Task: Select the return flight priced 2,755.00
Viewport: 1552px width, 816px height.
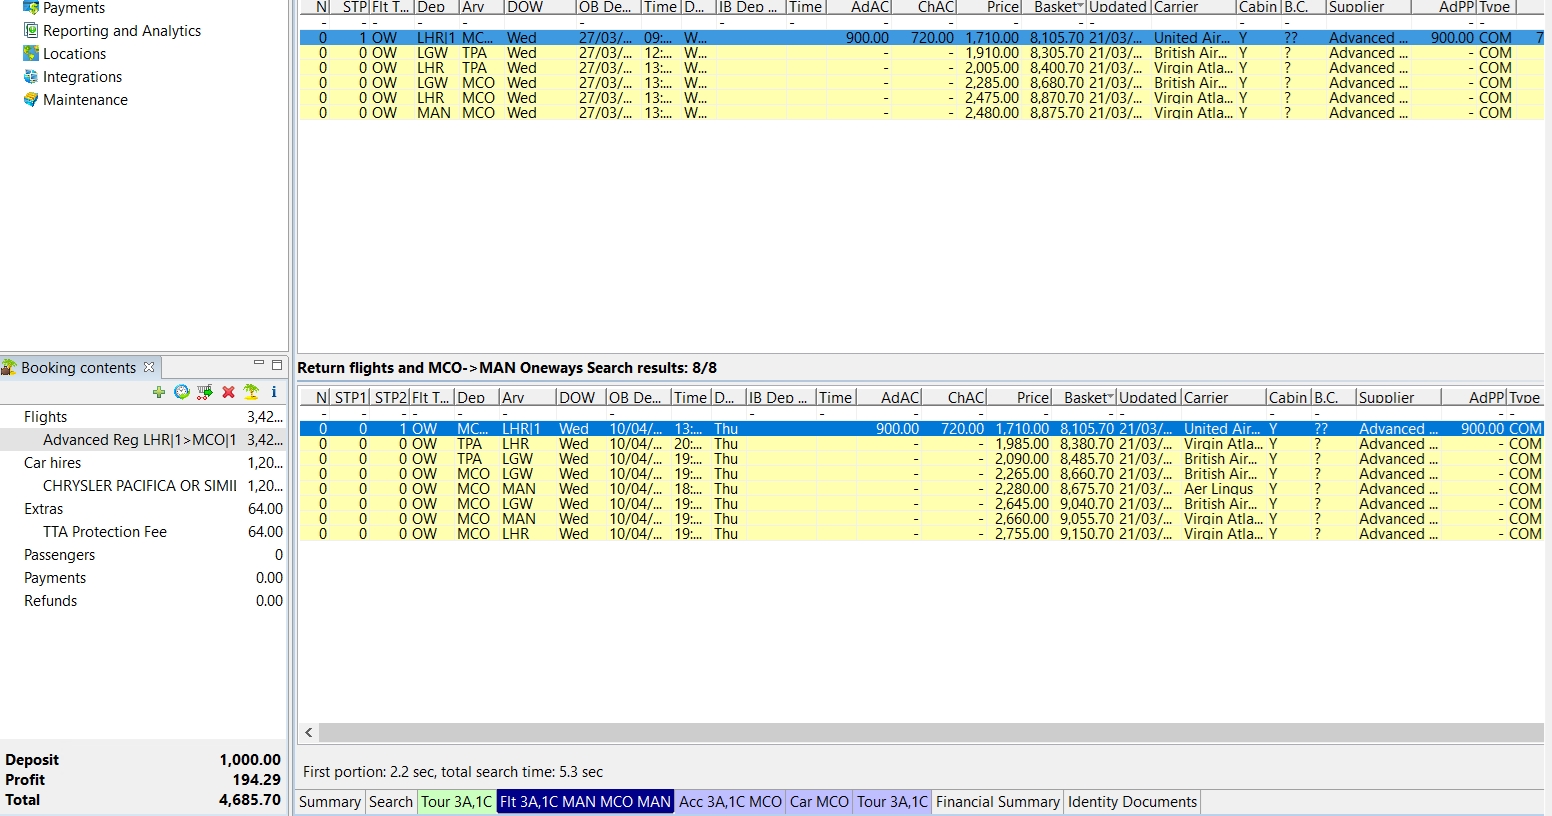Action: 921,533
